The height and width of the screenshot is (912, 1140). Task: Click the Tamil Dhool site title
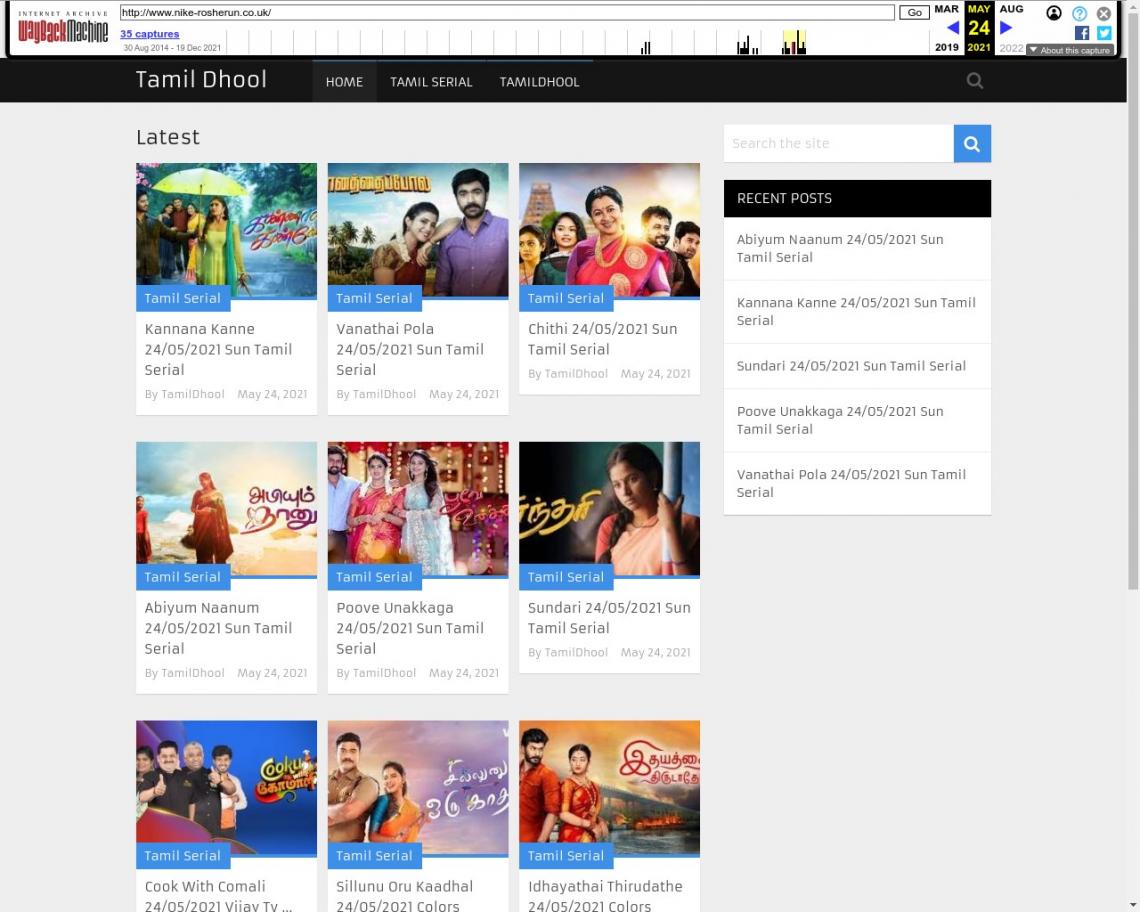click(x=201, y=79)
